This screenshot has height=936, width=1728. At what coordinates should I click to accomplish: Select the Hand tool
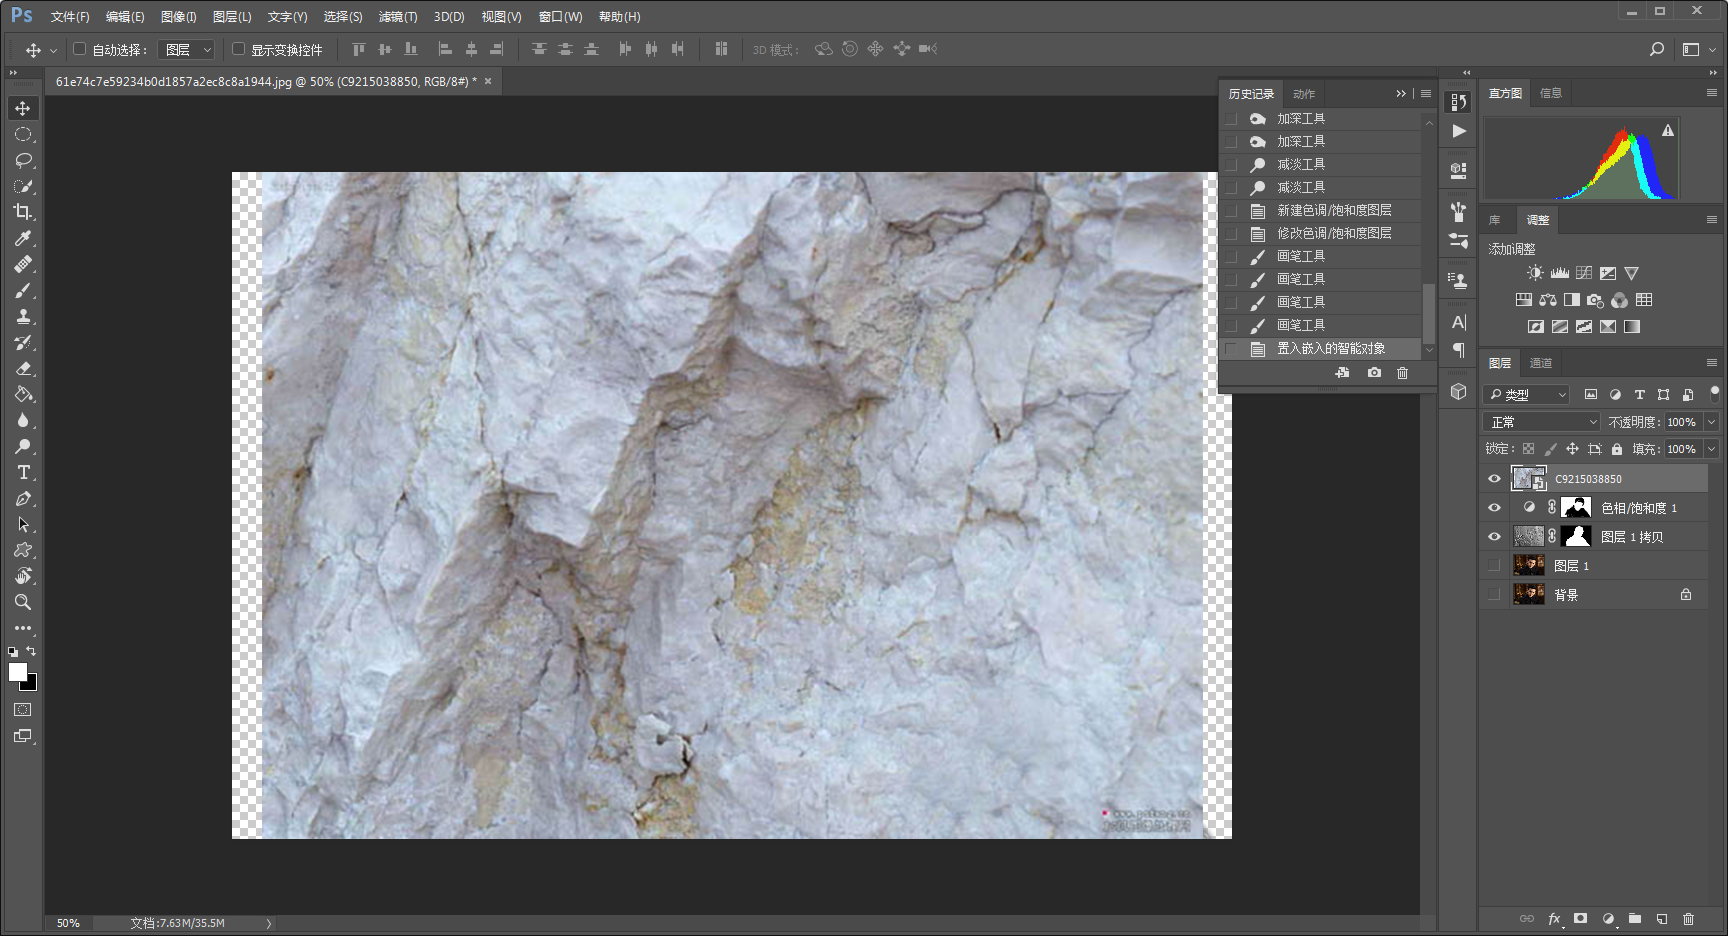(x=23, y=576)
